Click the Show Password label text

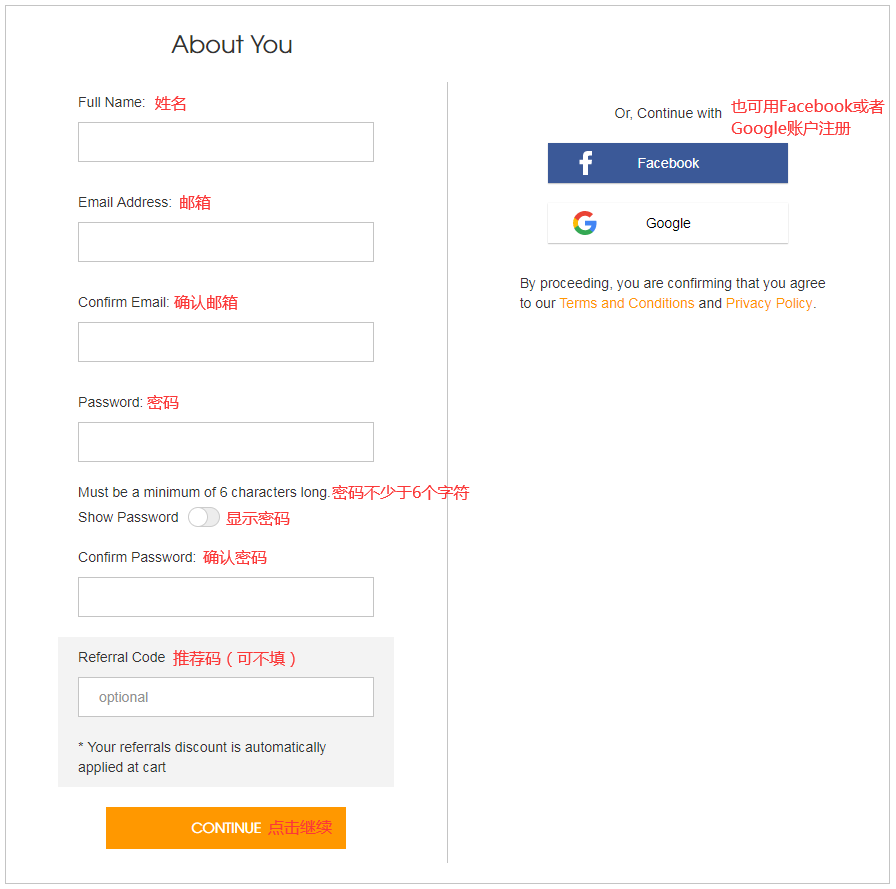pyautogui.click(x=128, y=517)
